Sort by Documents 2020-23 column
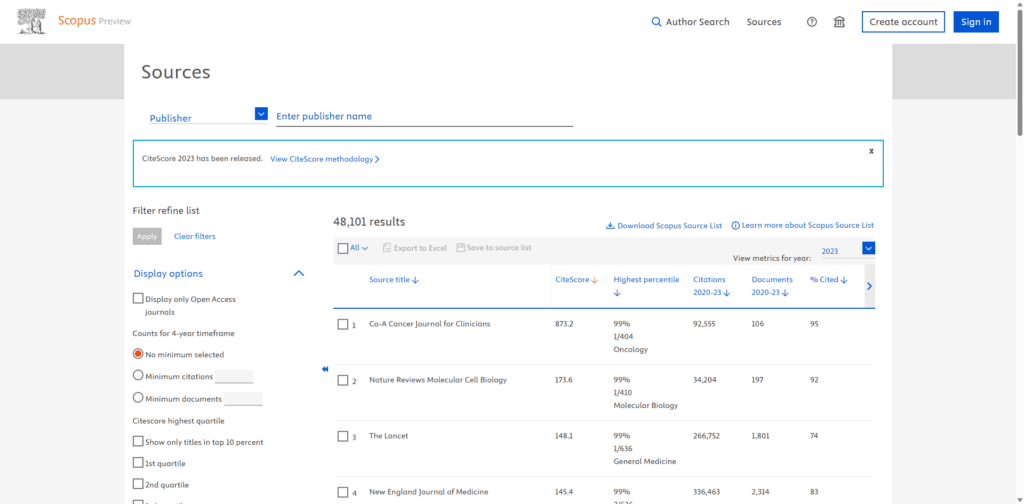 click(772, 286)
